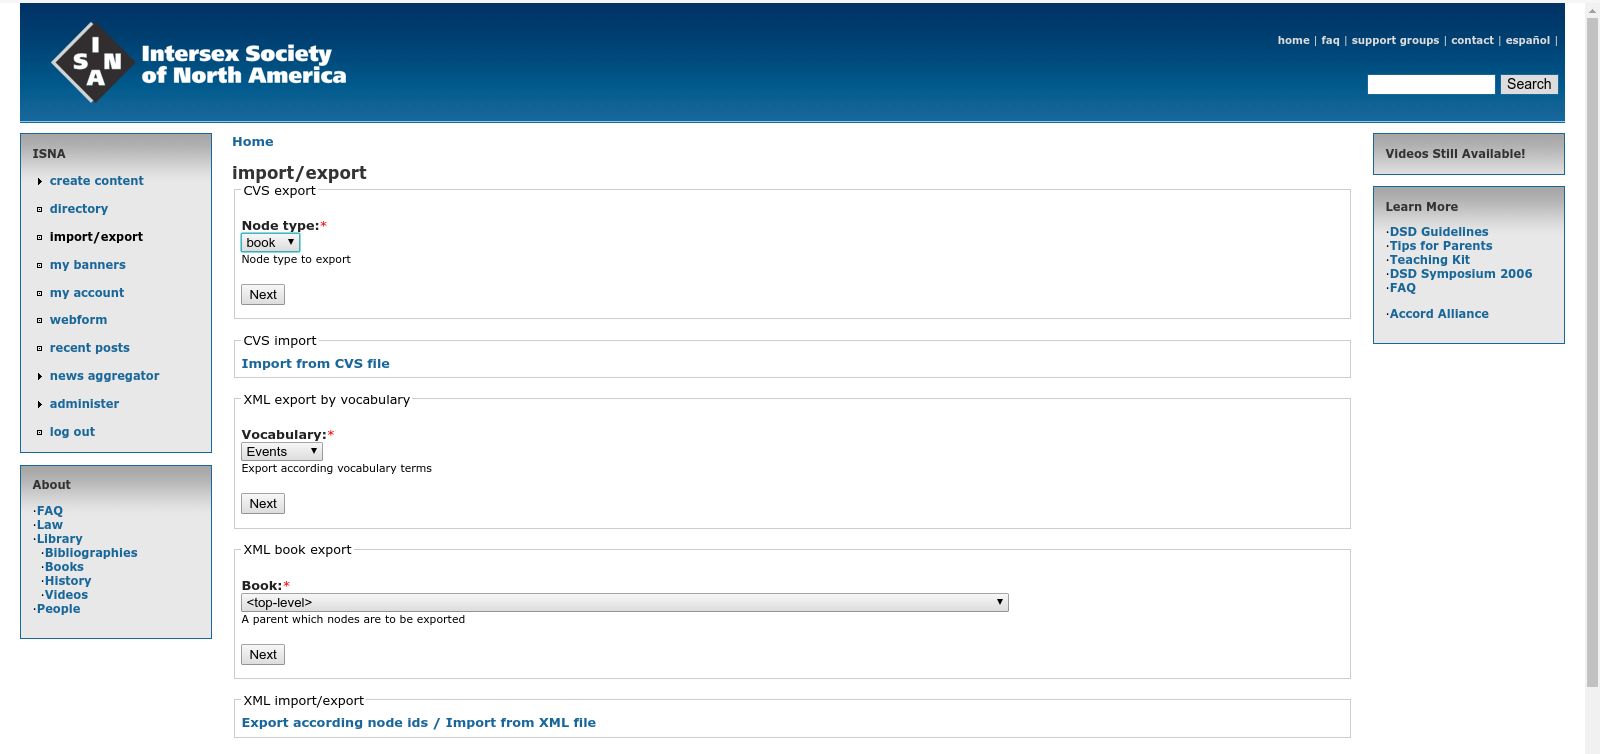This screenshot has width=1600, height=754.
Task: Click the Search button
Action: [x=1529, y=84]
